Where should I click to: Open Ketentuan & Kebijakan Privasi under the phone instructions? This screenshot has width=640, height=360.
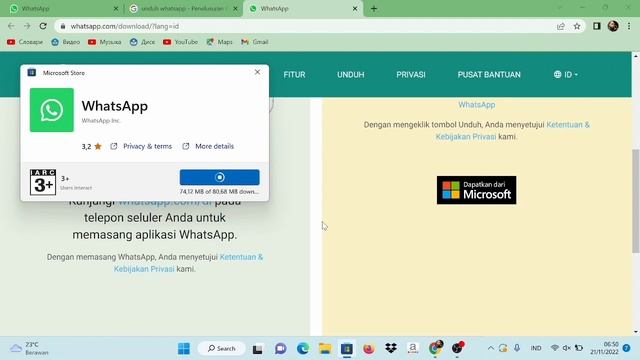pos(189,263)
